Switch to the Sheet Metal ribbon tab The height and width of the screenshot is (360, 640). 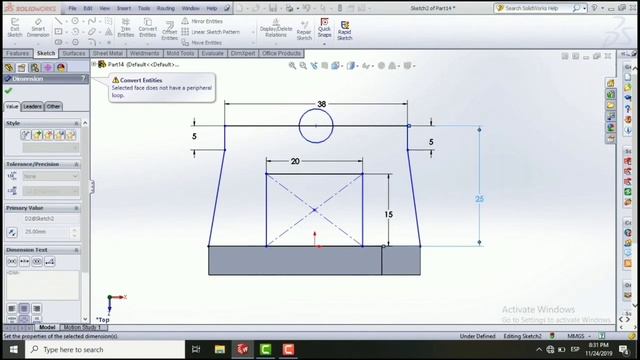coord(107,53)
